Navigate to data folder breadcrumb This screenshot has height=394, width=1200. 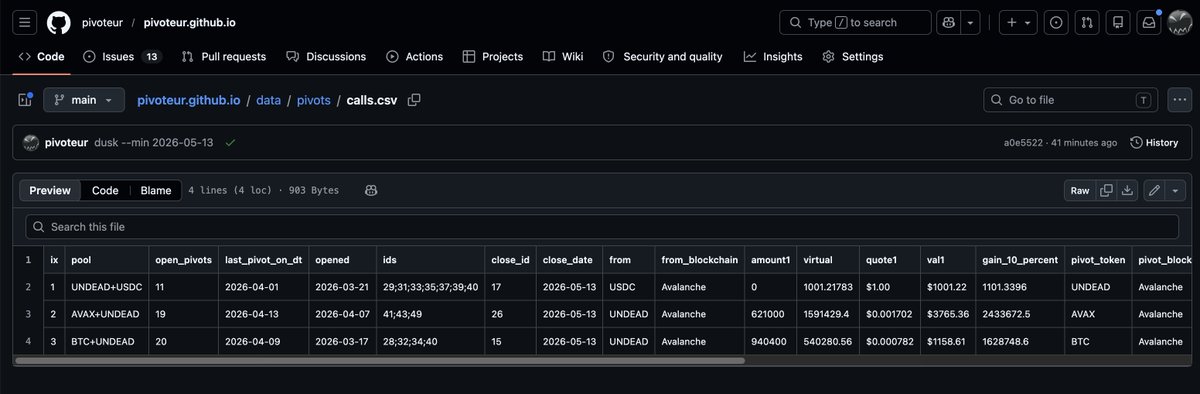point(268,100)
